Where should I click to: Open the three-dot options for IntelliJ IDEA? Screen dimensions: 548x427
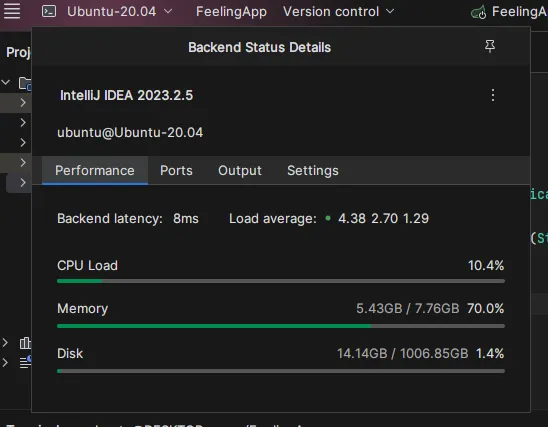click(x=493, y=95)
